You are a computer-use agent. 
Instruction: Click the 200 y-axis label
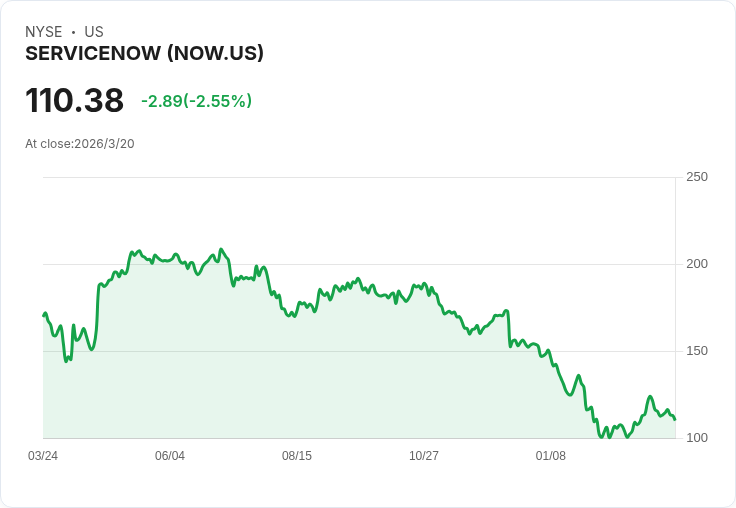coord(696,264)
